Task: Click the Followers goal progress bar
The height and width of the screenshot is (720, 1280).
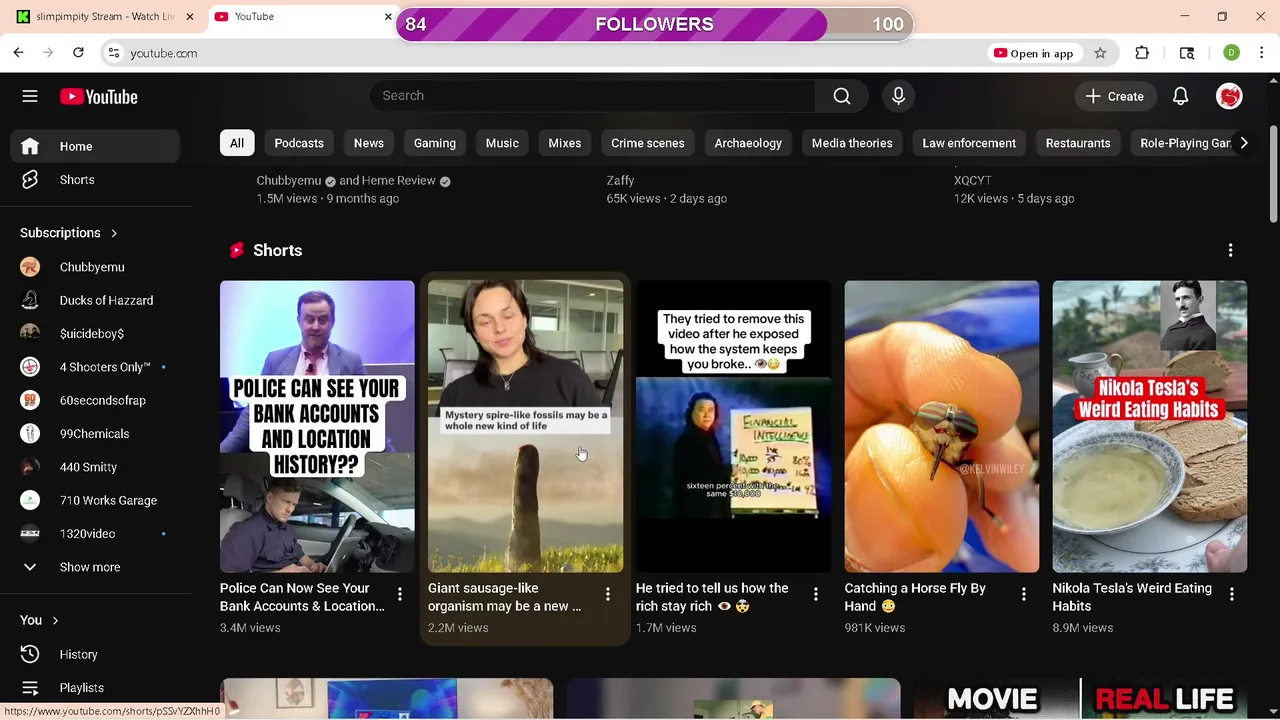Action: tap(655, 24)
